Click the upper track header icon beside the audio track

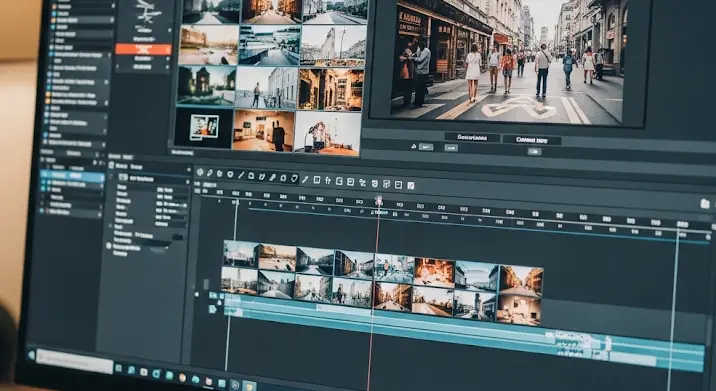[x=213, y=296]
